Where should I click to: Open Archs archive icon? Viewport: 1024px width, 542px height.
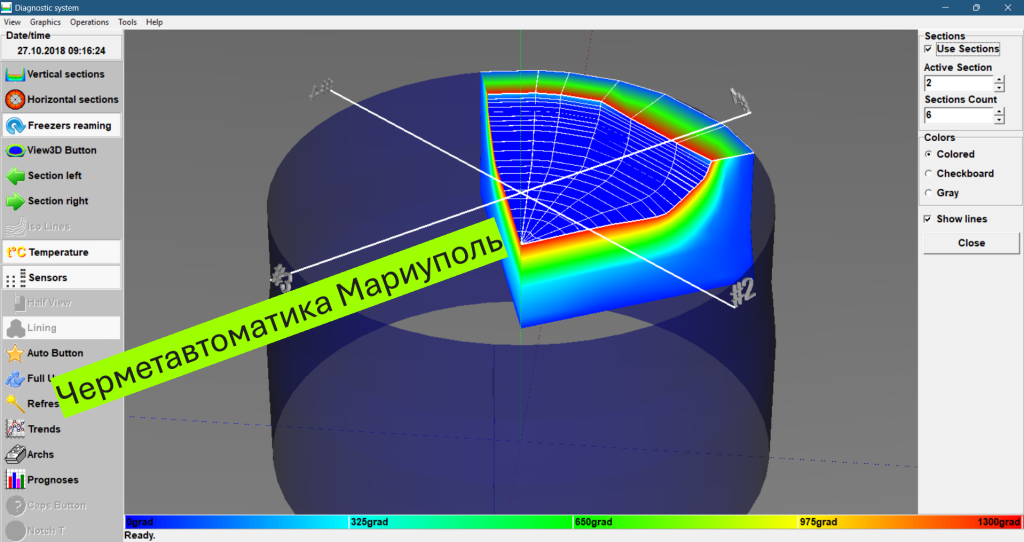point(15,454)
